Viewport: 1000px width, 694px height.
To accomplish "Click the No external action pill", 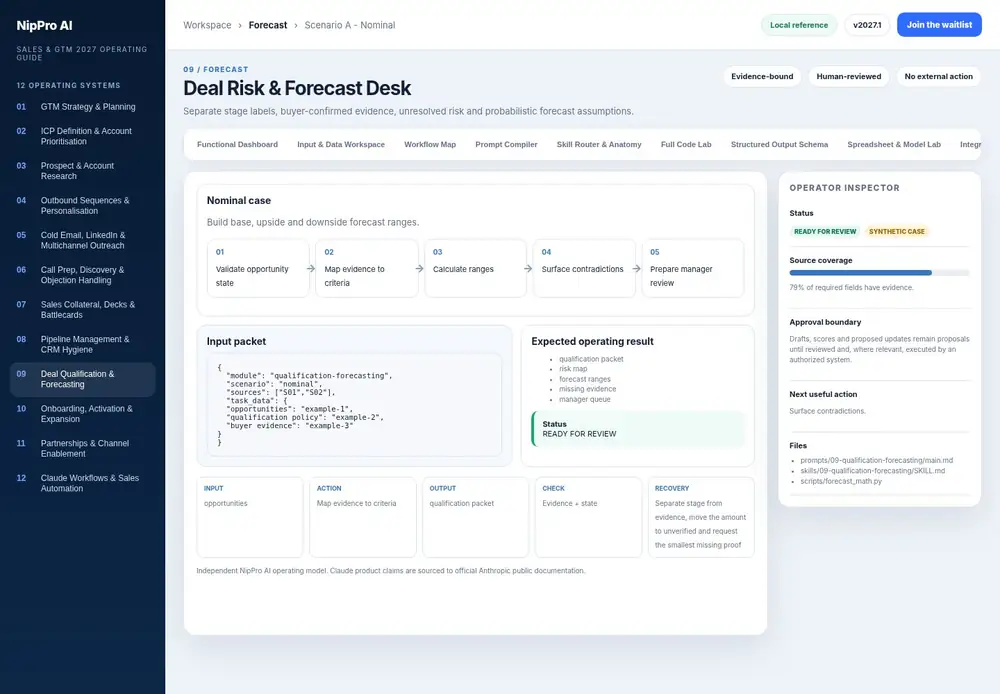I will click(x=938, y=77).
